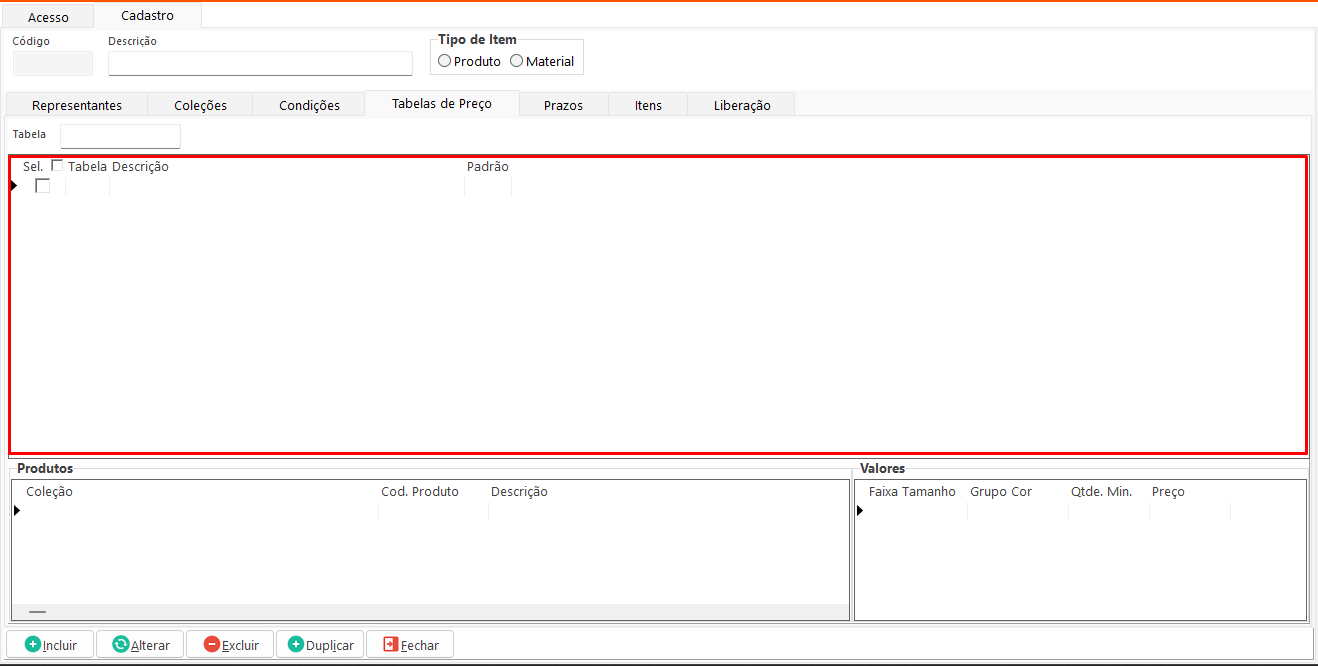Click the Padrão column header
This screenshot has height=666, width=1318.
[x=487, y=167]
